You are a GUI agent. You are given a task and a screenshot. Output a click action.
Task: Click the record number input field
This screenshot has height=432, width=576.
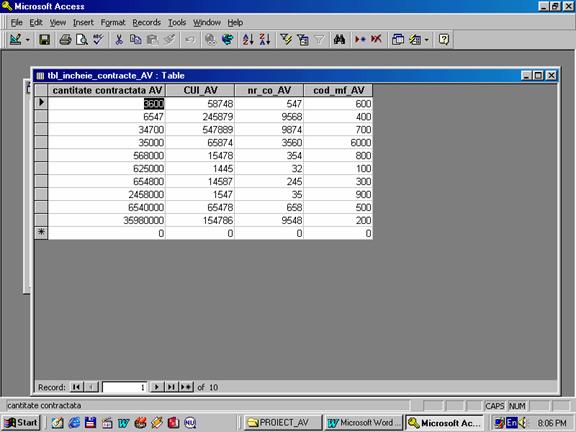point(124,387)
